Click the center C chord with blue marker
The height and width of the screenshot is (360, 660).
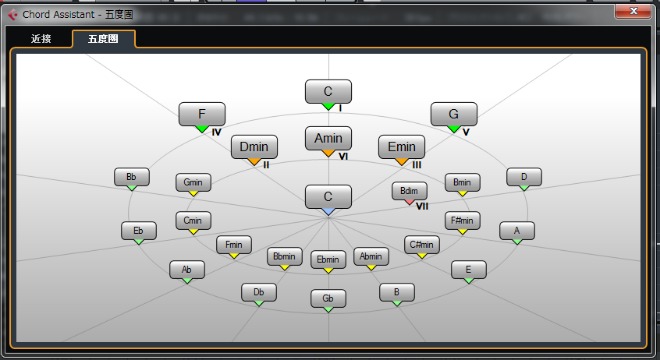pyautogui.click(x=328, y=197)
